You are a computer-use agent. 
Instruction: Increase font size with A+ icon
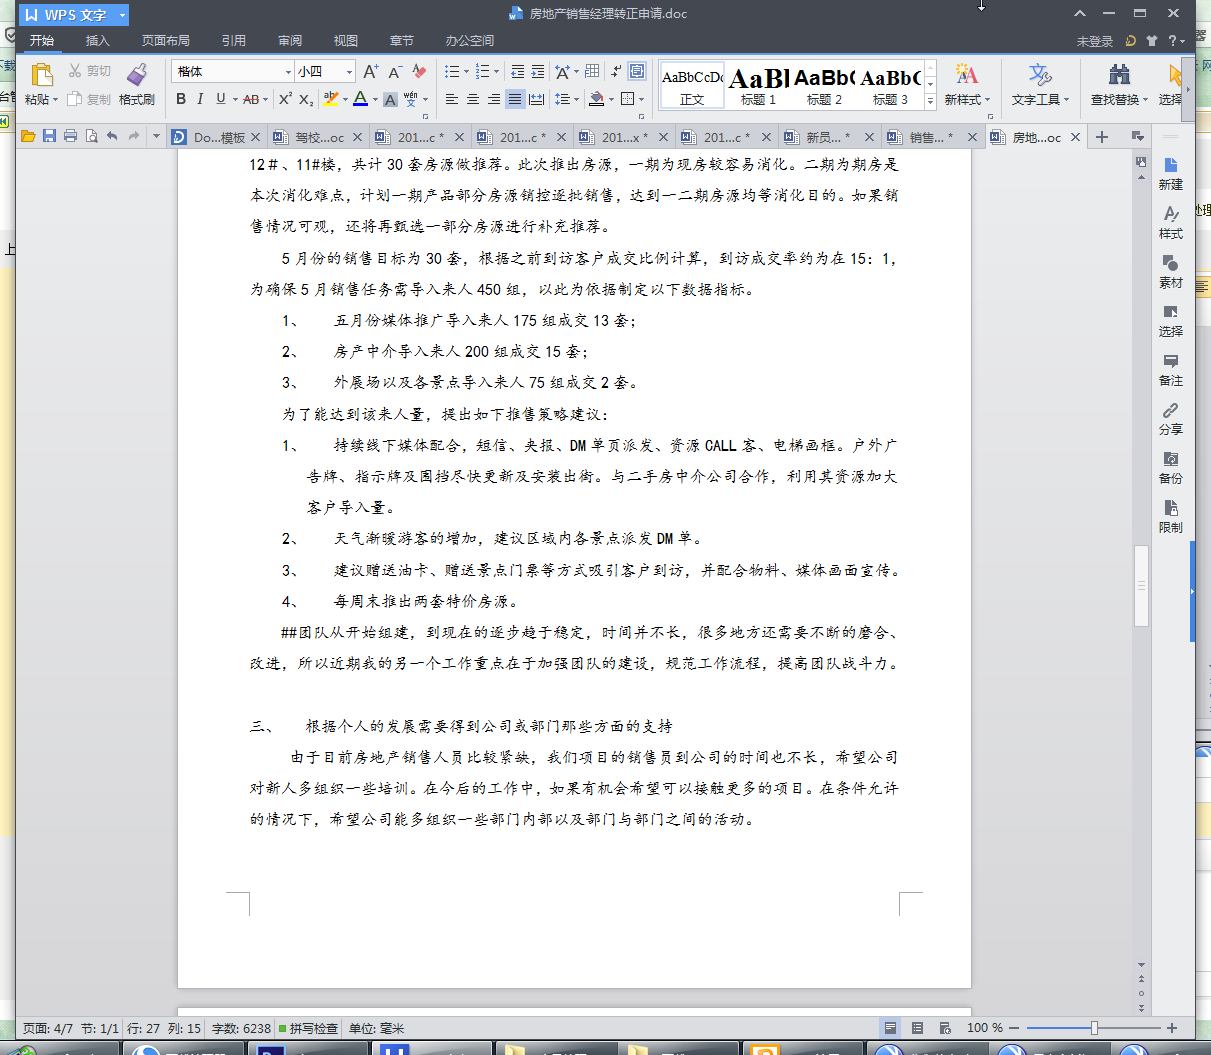click(370, 71)
